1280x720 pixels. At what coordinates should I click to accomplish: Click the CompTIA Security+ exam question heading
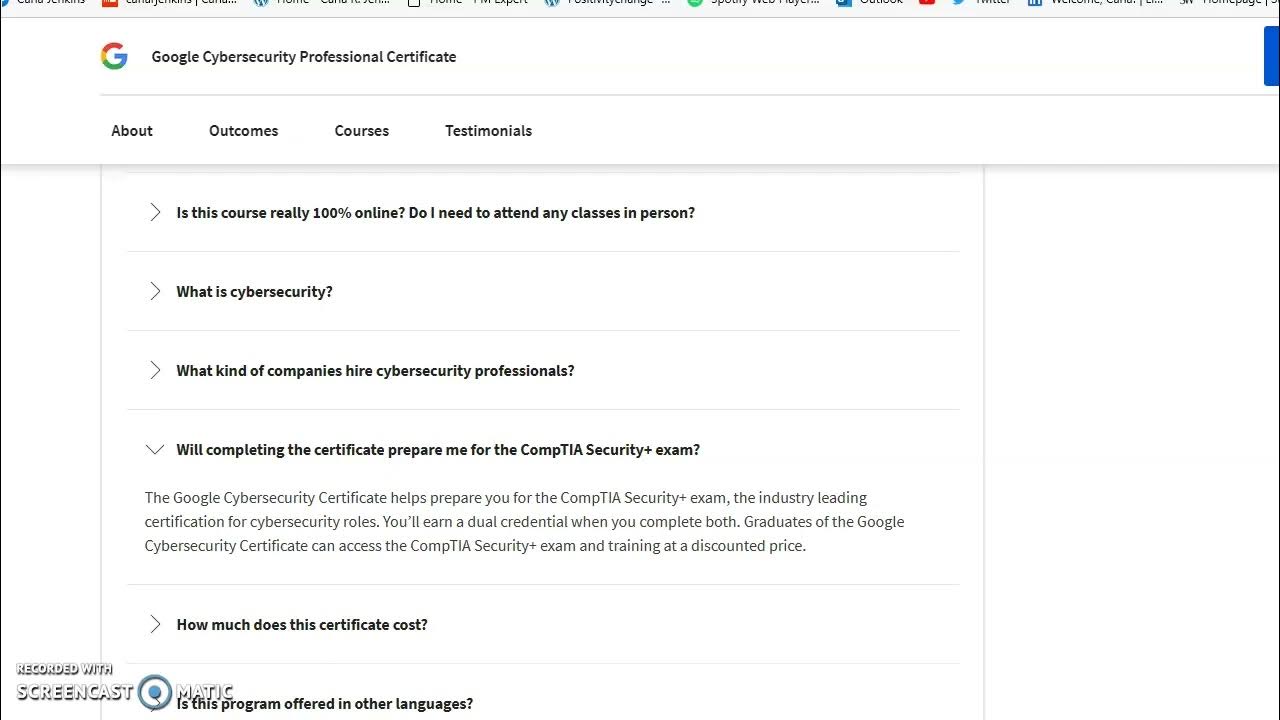438,450
